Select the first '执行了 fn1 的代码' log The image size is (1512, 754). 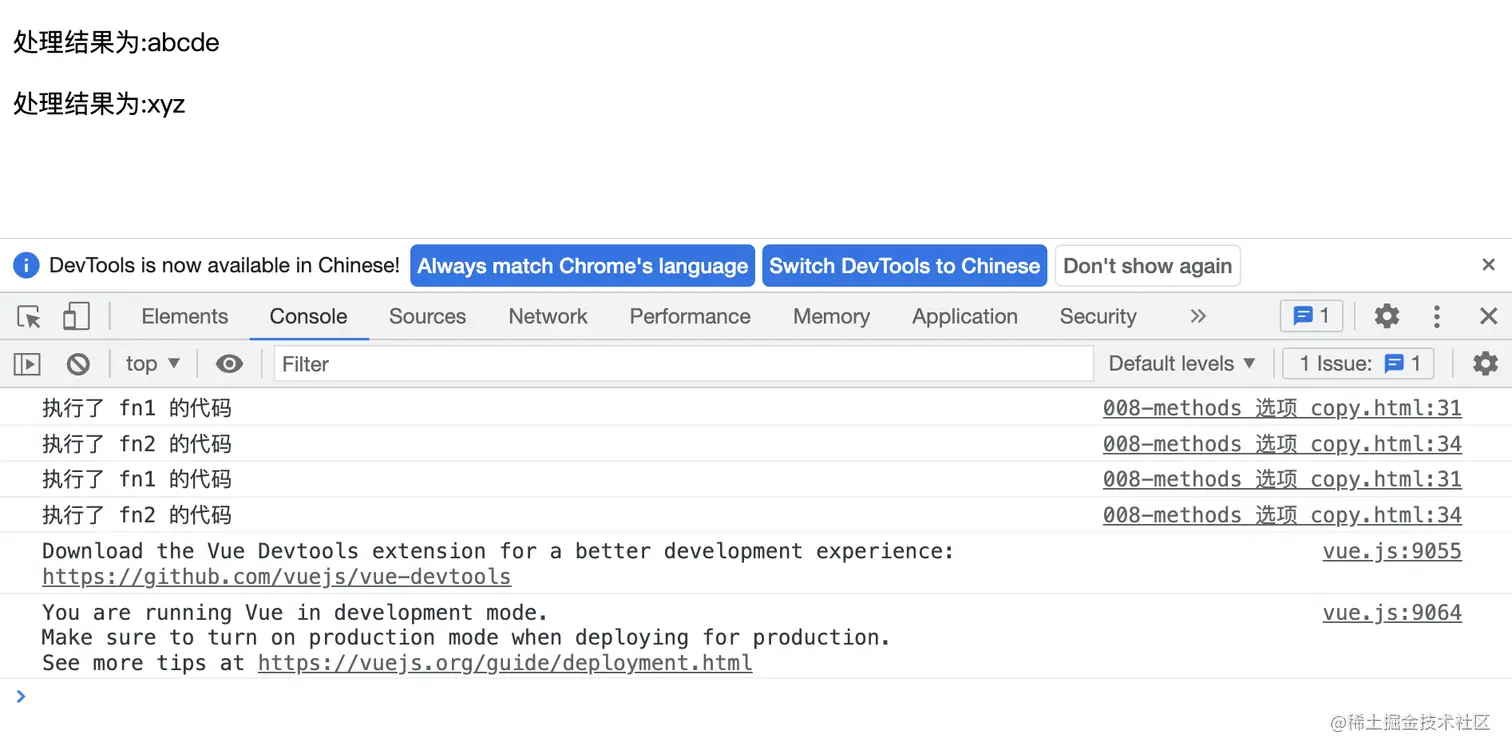[137, 408]
